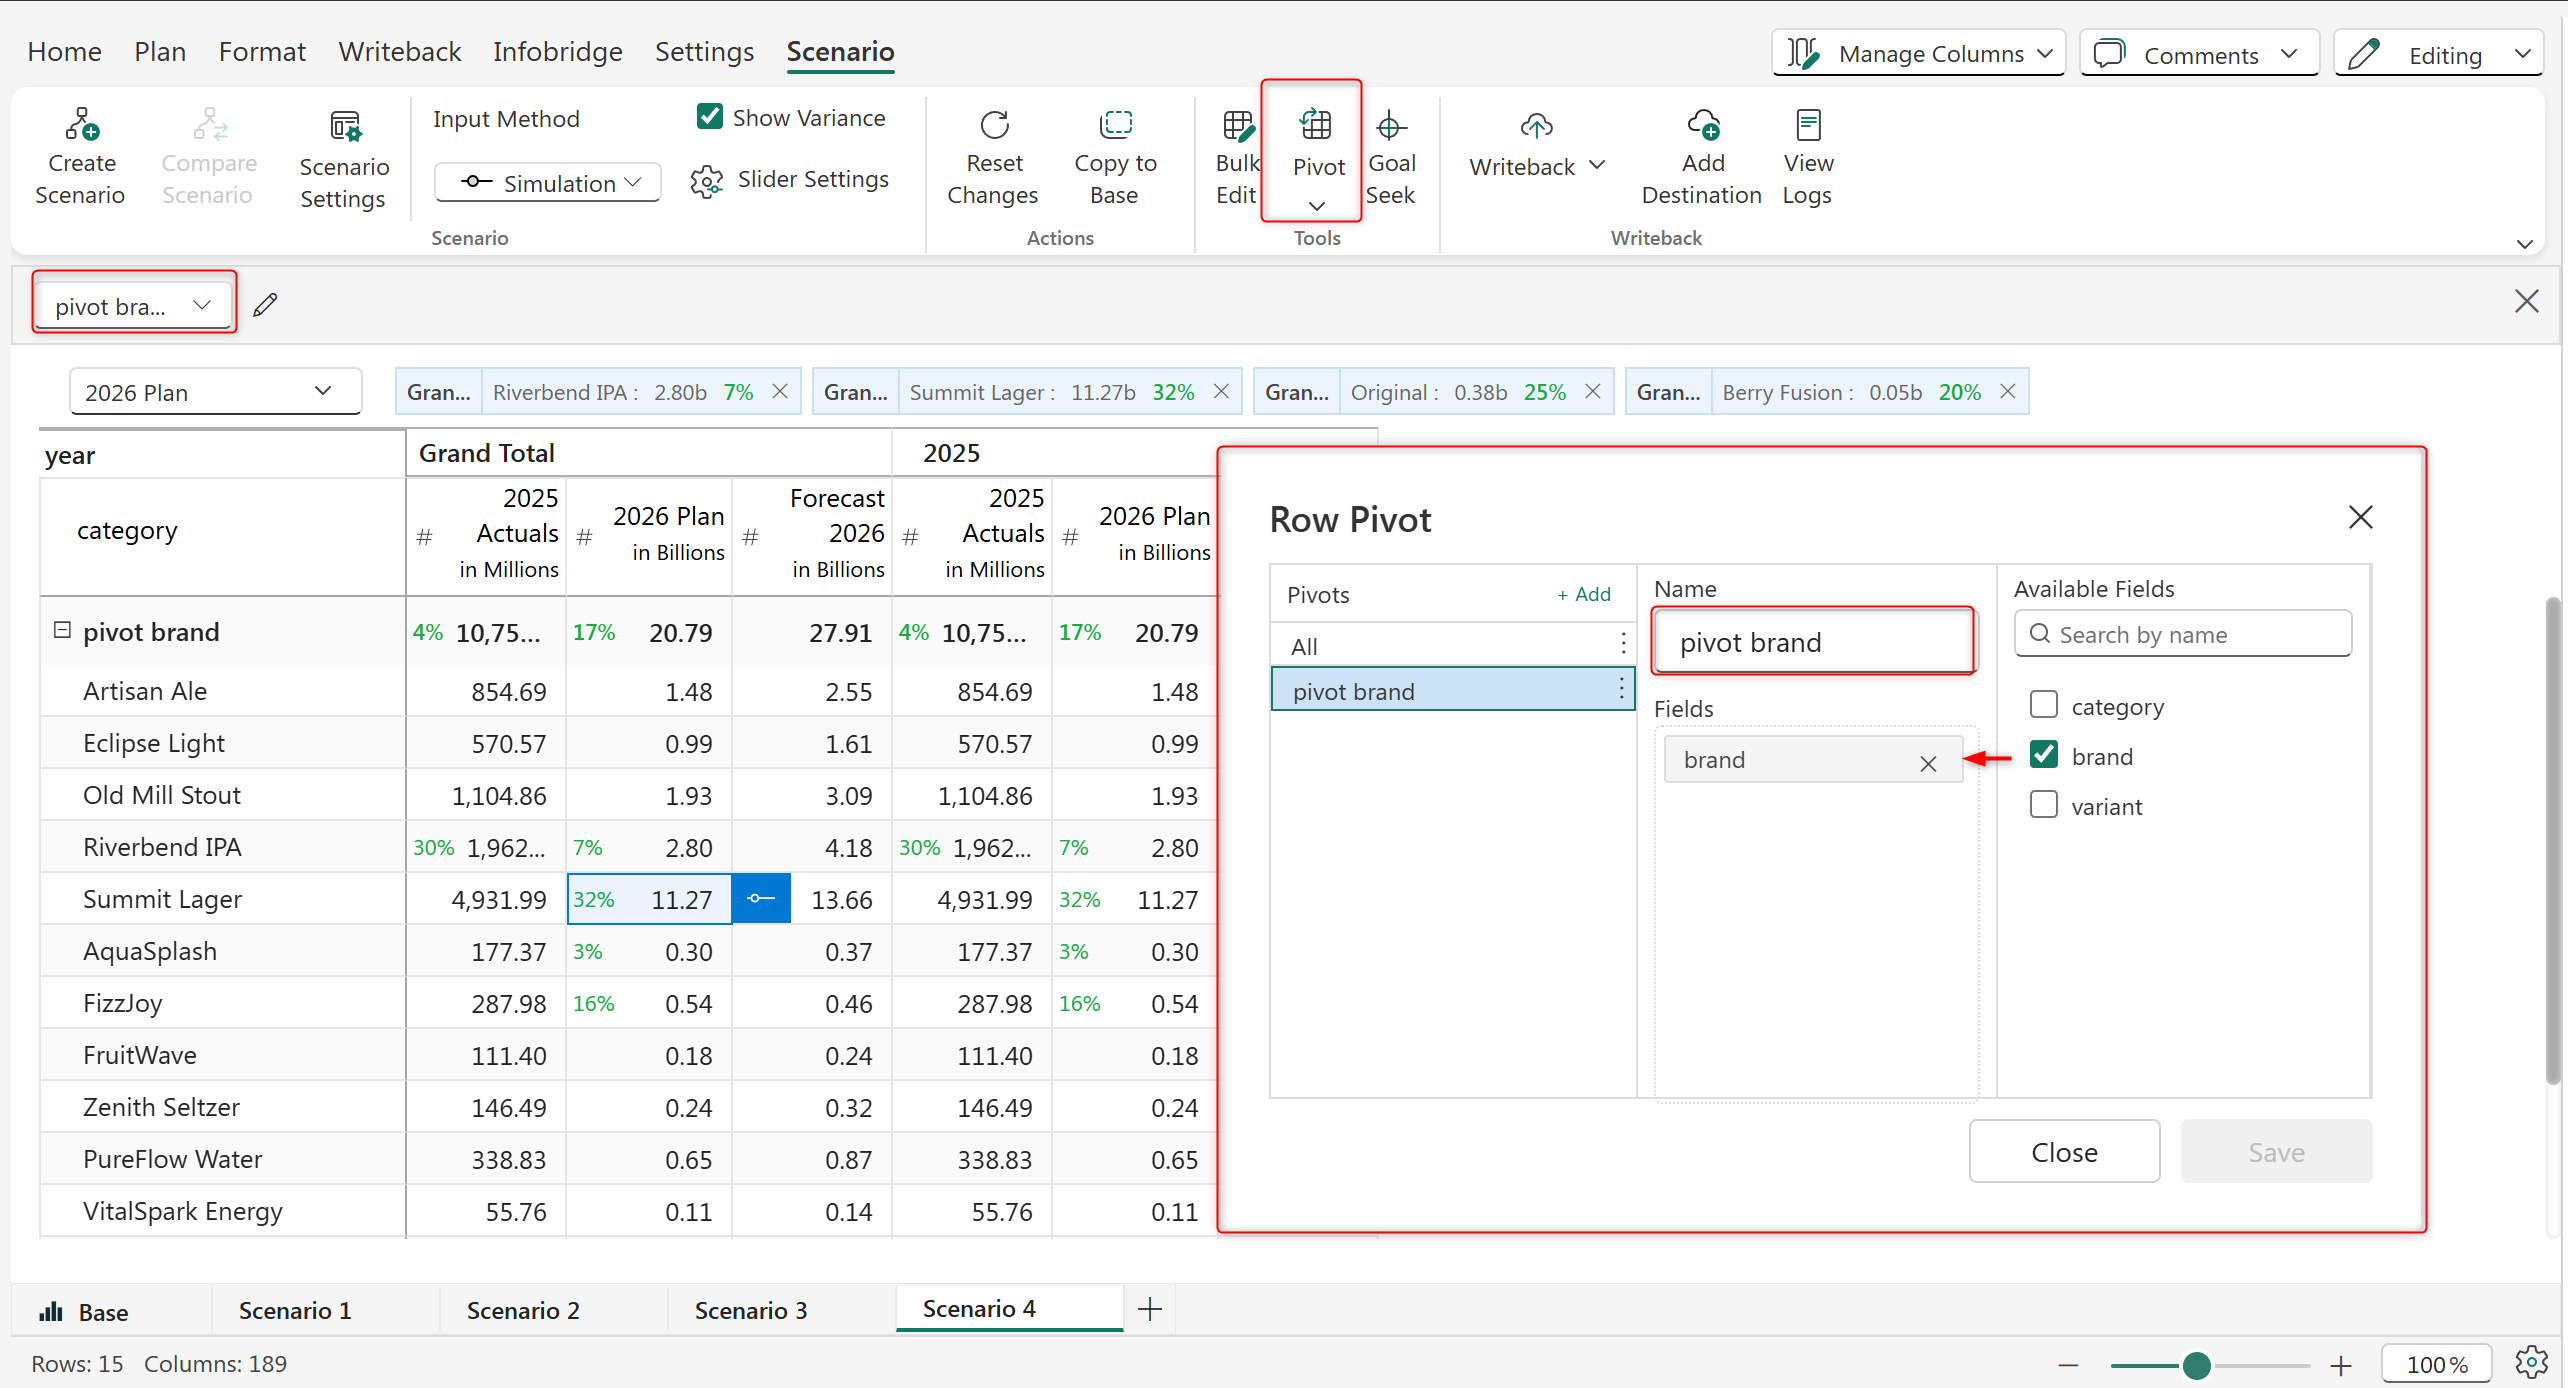Click + Add in the Pivots panel

[x=1583, y=595]
